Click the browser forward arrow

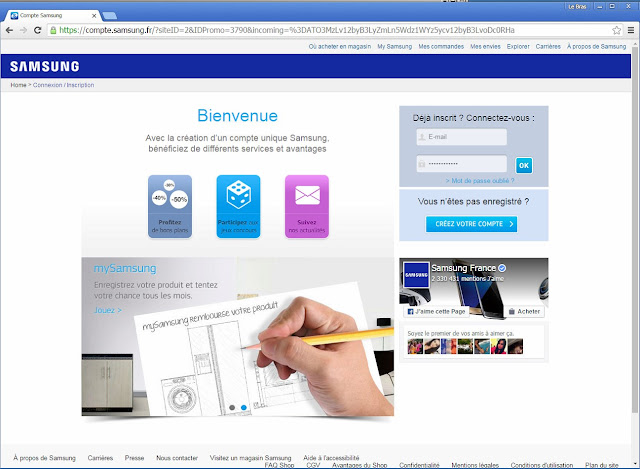coord(23,30)
